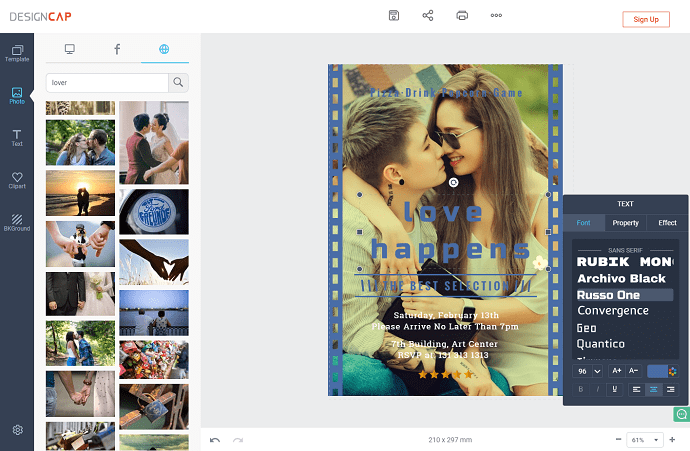690x451 pixels.
Task: Open the text color swatch
Action: tap(657, 371)
